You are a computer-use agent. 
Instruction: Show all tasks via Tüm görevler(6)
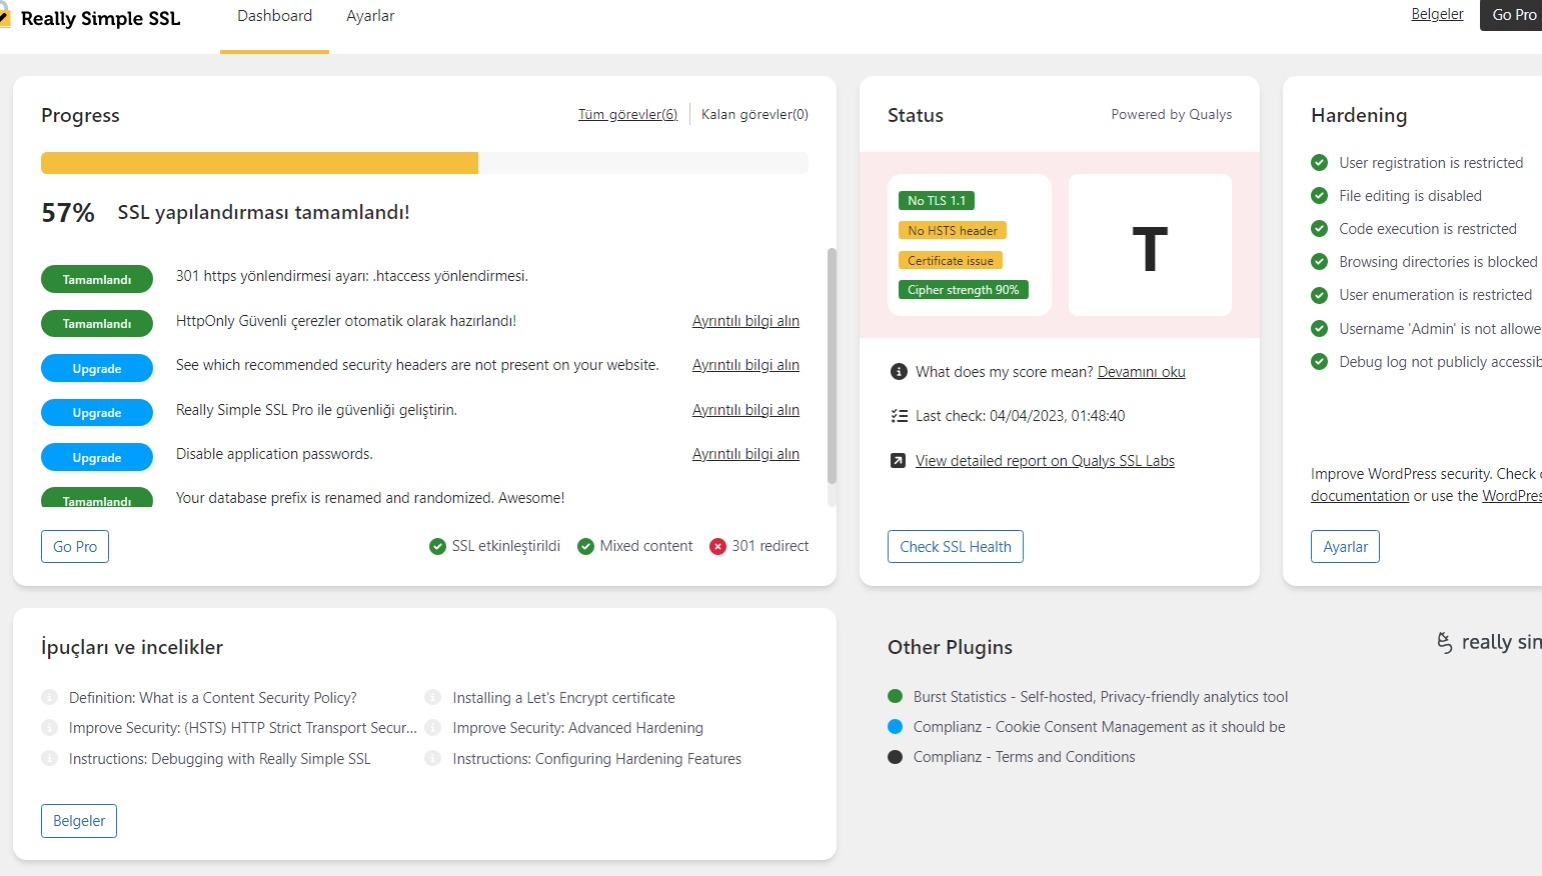pyautogui.click(x=627, y=115)
